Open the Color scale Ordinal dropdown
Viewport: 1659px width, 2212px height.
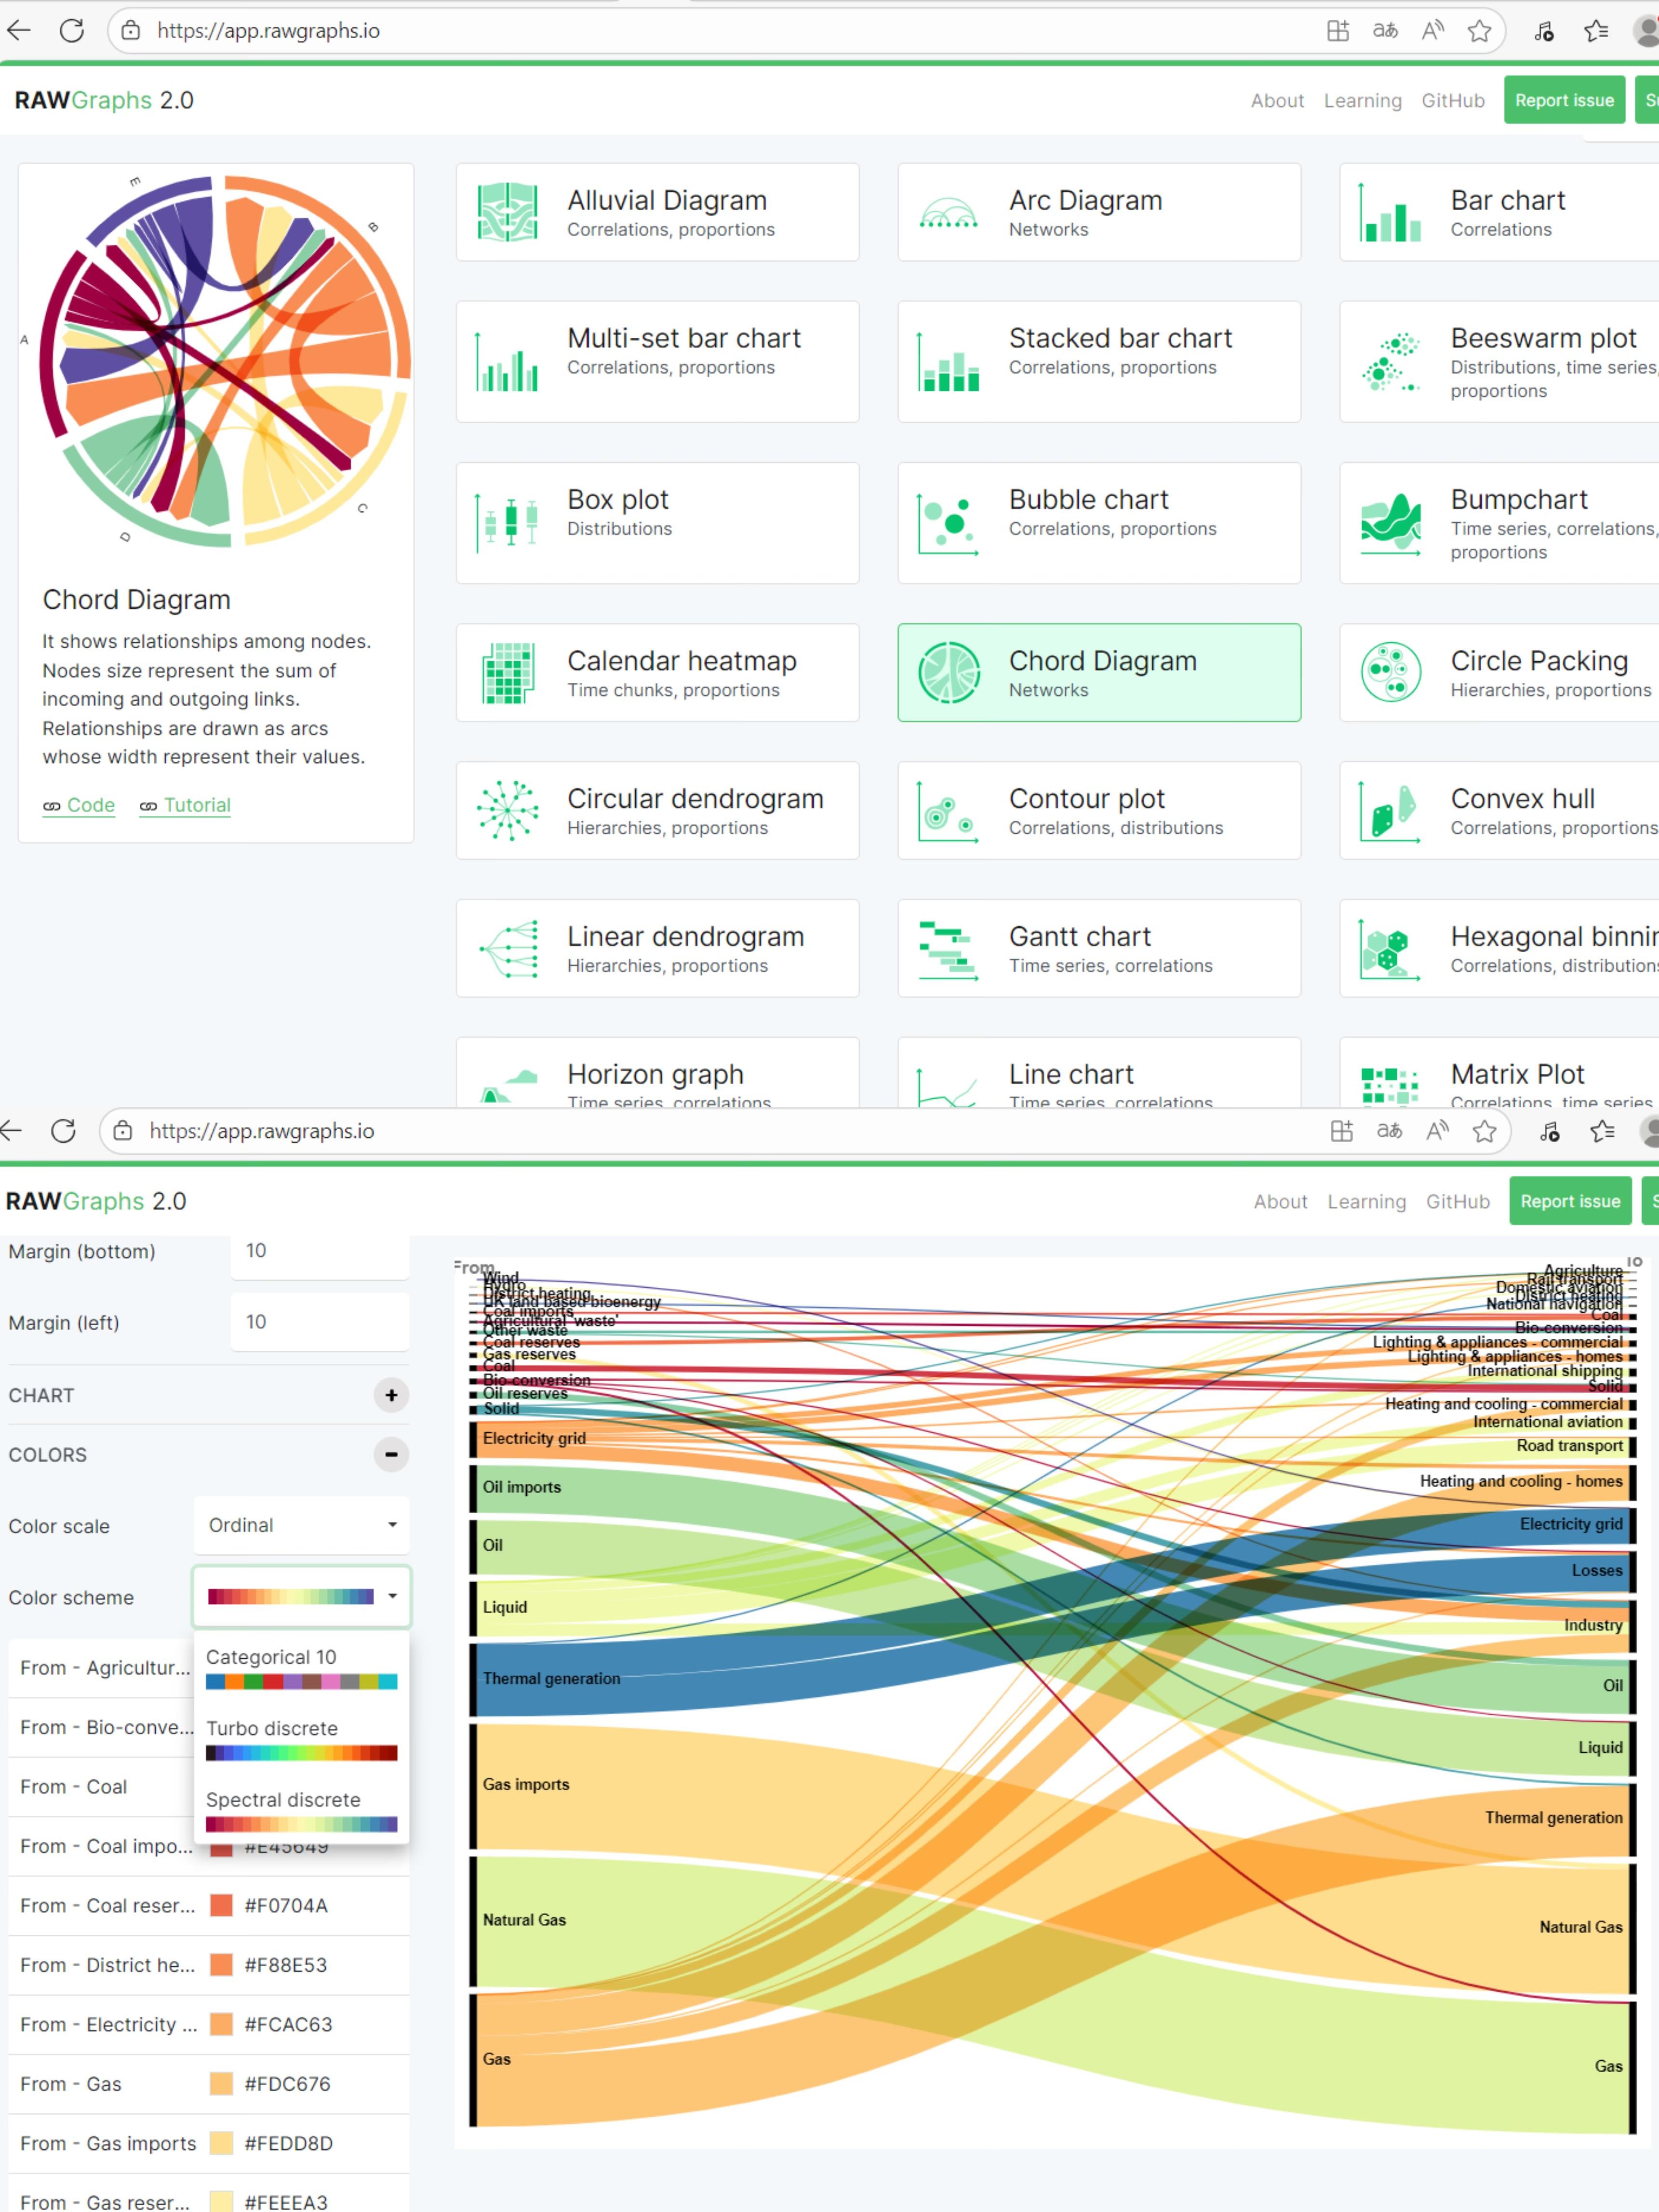point(301,1525)
